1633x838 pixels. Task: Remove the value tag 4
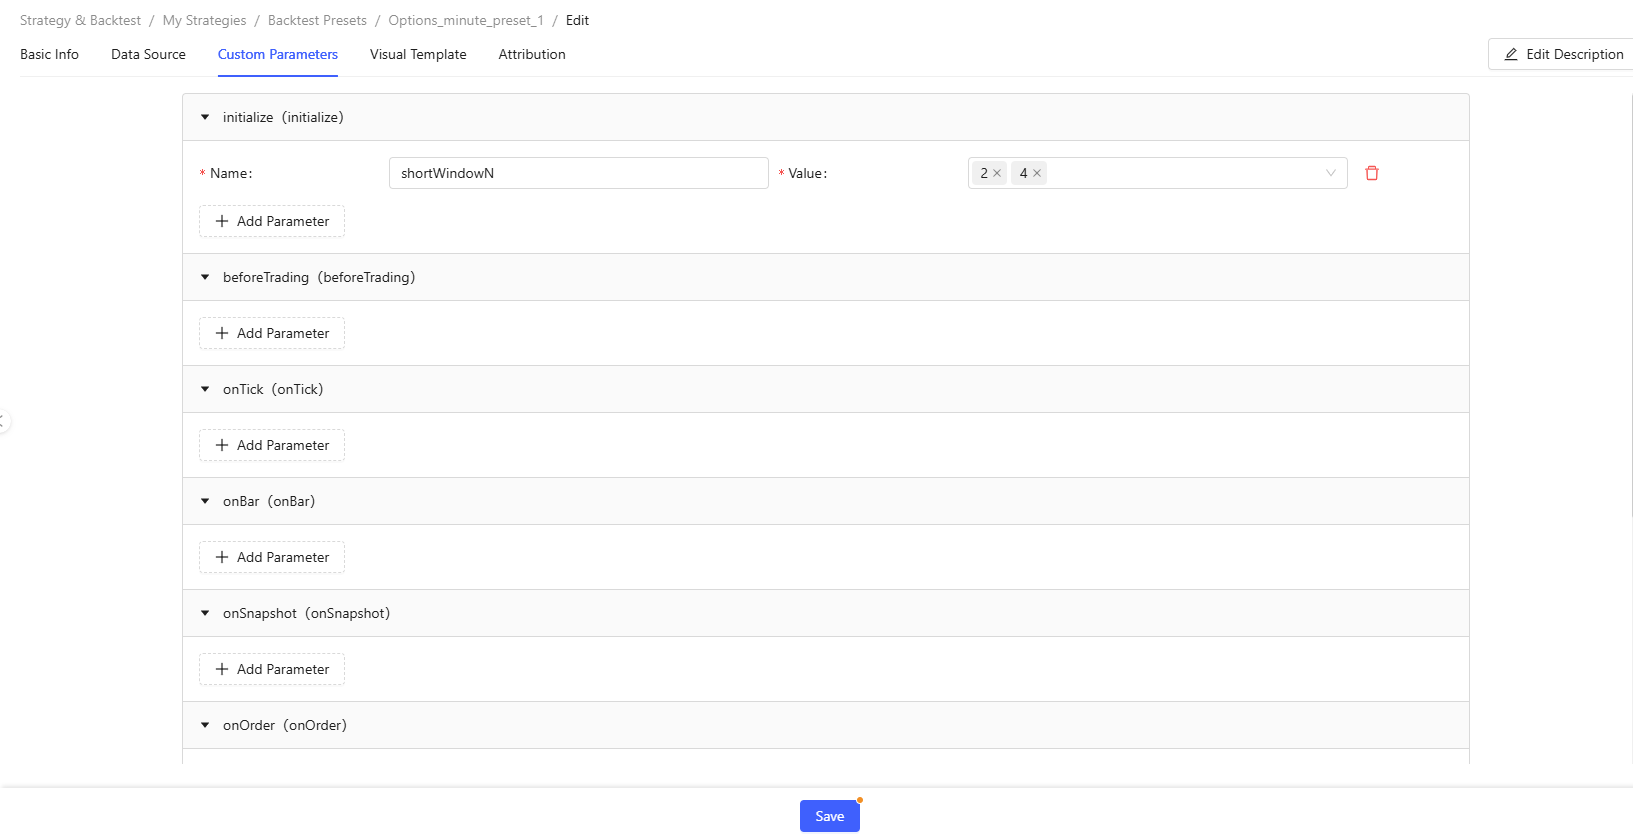coord(1037,174)
